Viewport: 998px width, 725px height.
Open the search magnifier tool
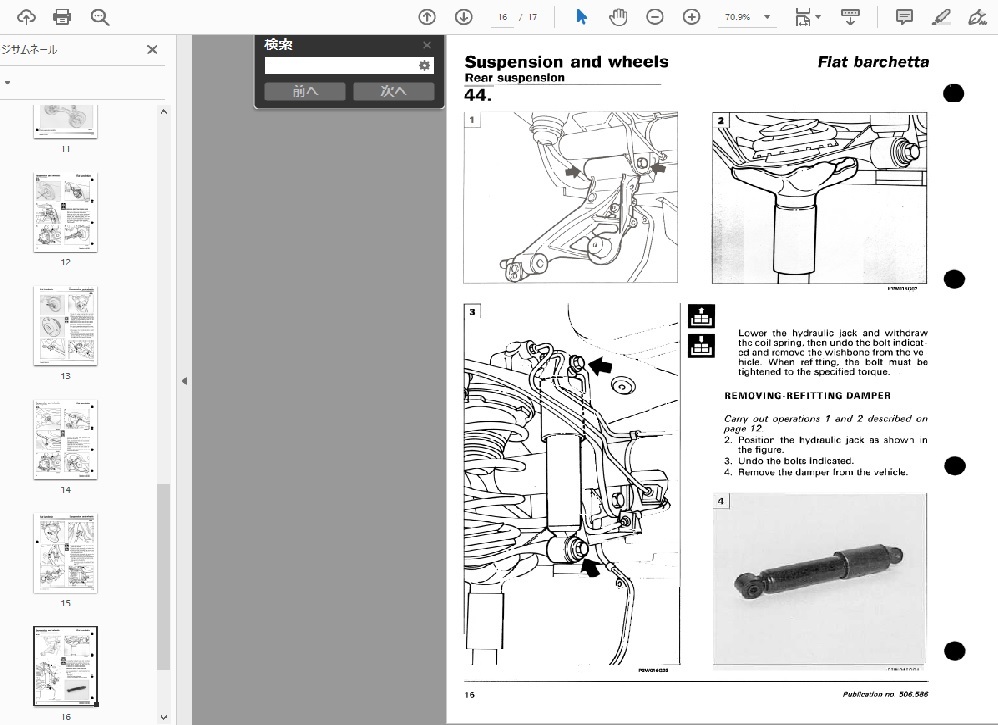100,17
